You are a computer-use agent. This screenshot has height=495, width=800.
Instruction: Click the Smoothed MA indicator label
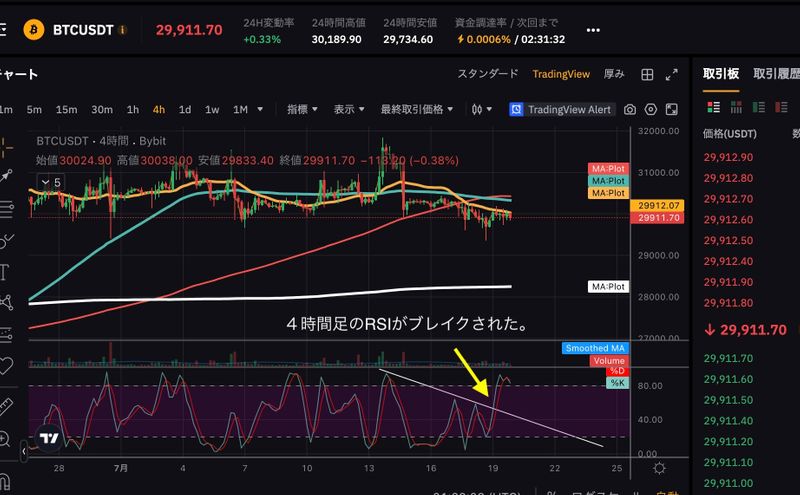pos(595,348)
